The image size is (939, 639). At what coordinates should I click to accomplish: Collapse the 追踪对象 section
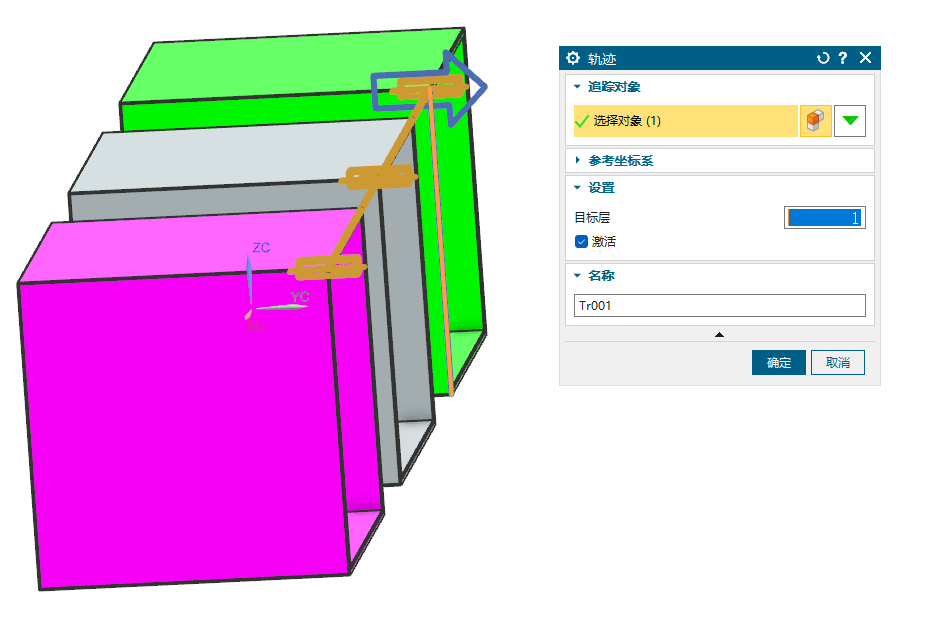(577, 87)
